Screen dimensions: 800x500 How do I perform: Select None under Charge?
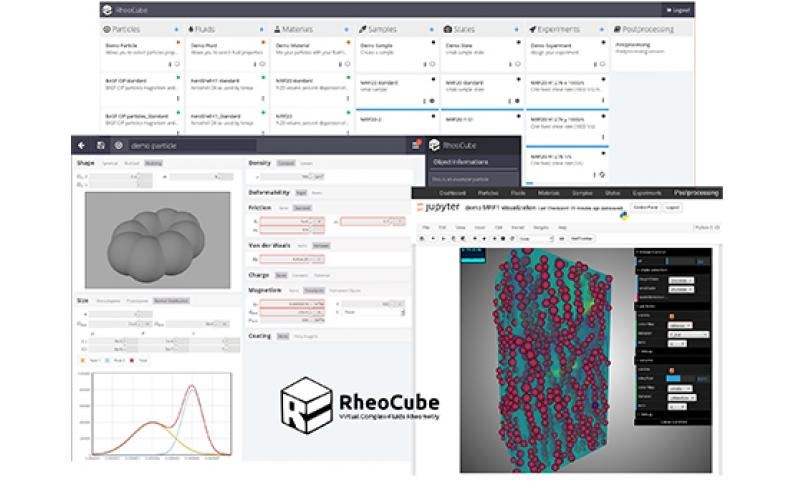(281, 276)
